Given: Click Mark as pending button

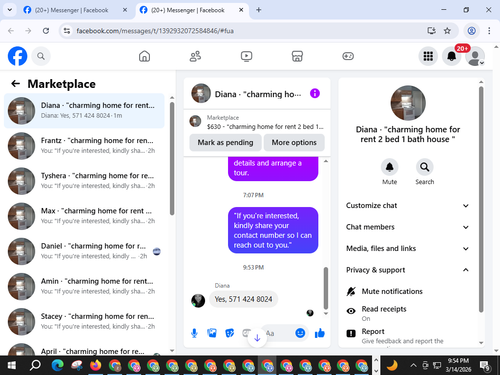Looking at the screenshot, I should (225, 142).
